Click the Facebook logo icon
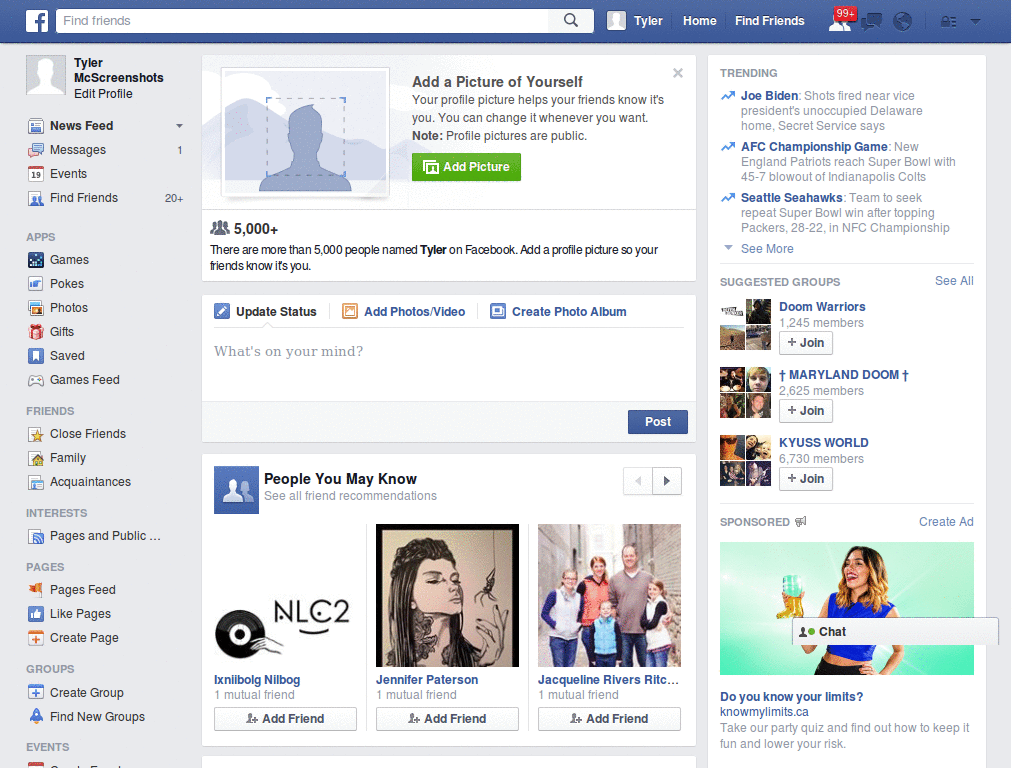The width and height of the screenshot is (1024, 768). 37,21
